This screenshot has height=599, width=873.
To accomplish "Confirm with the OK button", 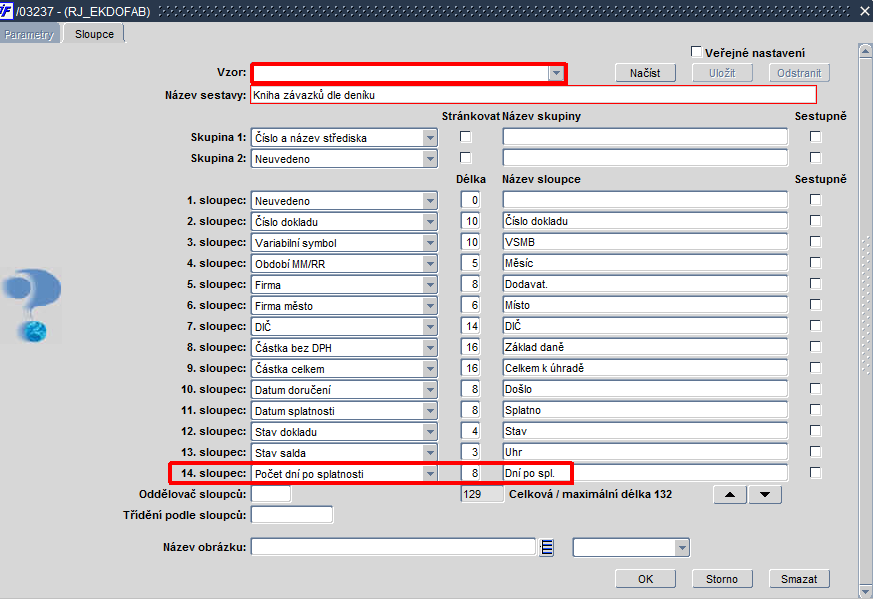I will tap(645, 579).
